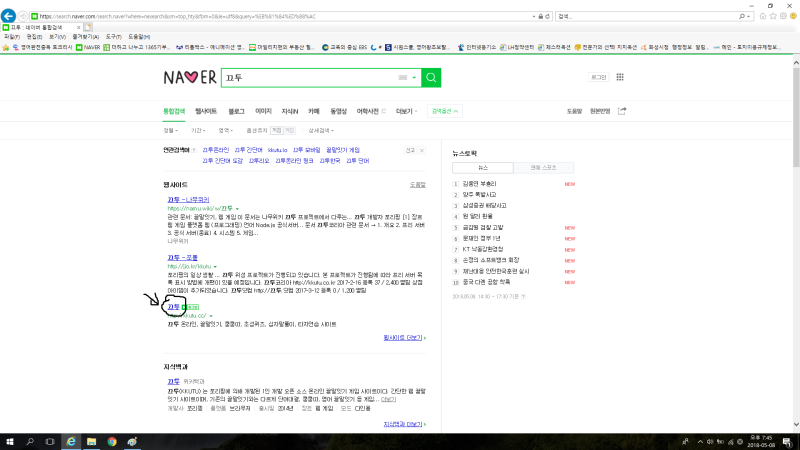Open the 교육의 중심 EBS bookmark
Image resolution: width=800 pixels, height=450 pixels.
[344, 47]
